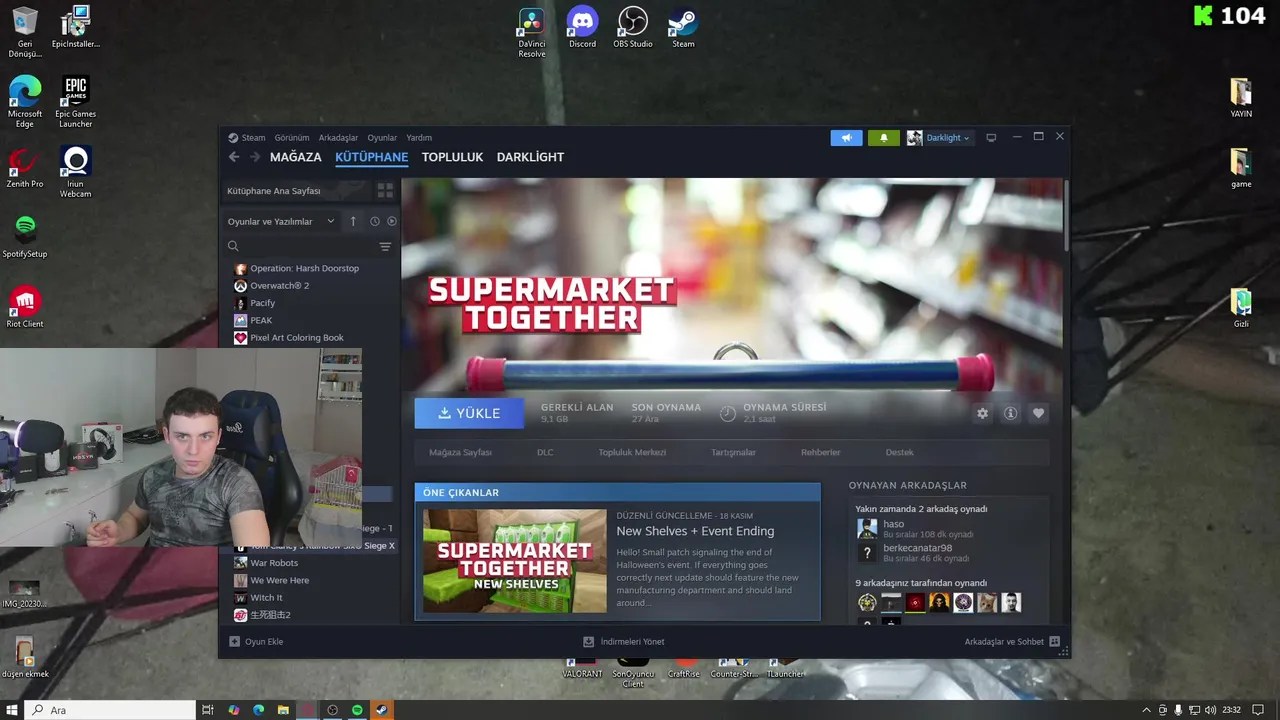Open New Shelves + Event Ending news

coord(695,531)
